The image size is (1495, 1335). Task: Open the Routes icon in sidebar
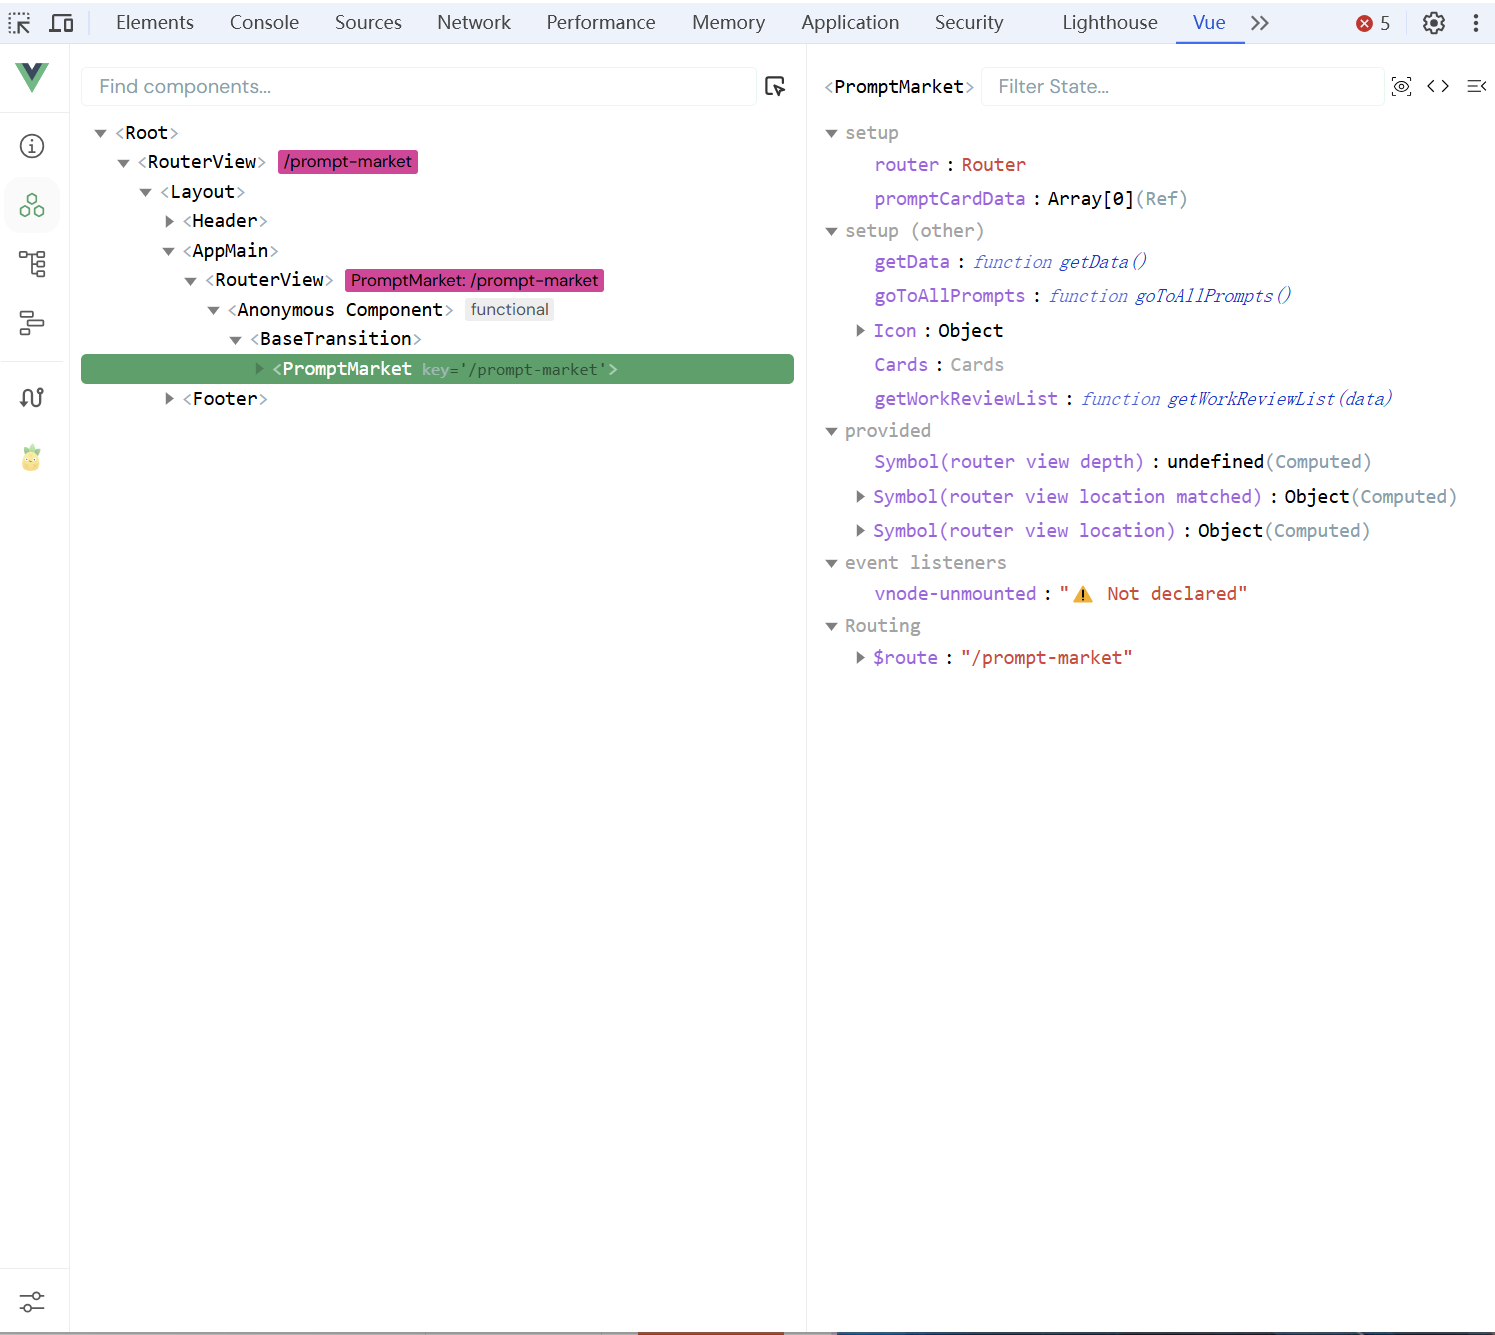(x=32, y=397)
